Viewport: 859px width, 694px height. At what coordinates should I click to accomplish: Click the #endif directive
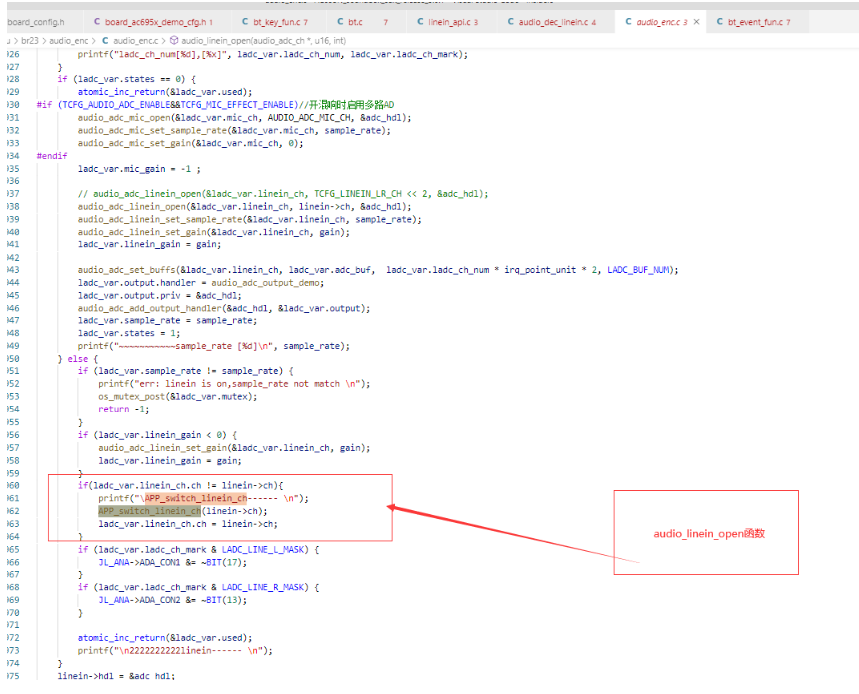(x=52, y=156)
